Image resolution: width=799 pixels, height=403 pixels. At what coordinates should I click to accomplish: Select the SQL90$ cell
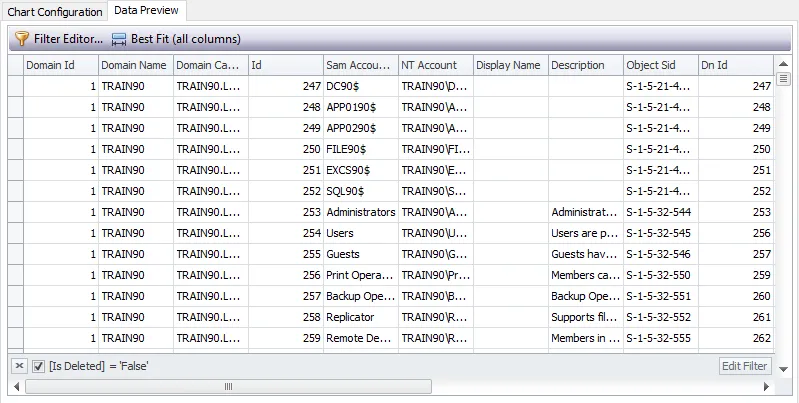tap(361, 191)
